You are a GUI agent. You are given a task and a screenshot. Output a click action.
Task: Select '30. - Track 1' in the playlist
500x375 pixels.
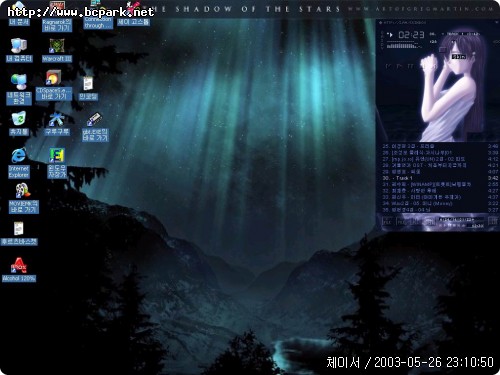440,178
